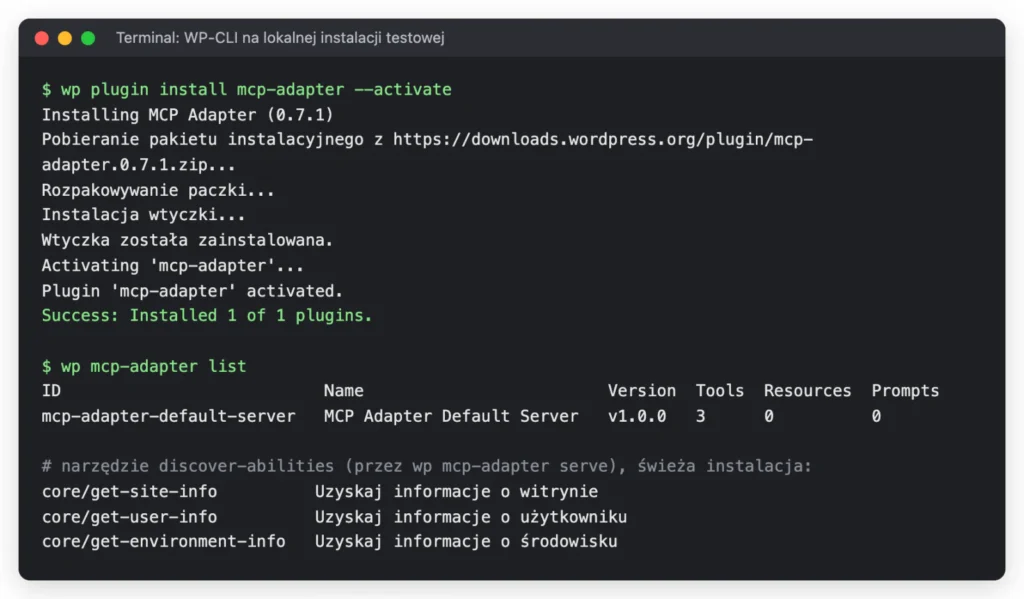Image resolution: width=1024 pixels, height=599 pixels.
Task: Click the 'core/get-site-info' ability name
Action: pos(129,491)
